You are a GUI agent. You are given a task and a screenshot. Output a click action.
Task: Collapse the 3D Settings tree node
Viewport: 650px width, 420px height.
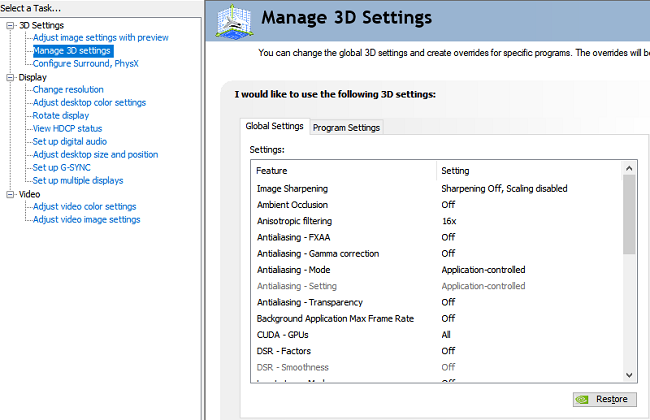10,24
